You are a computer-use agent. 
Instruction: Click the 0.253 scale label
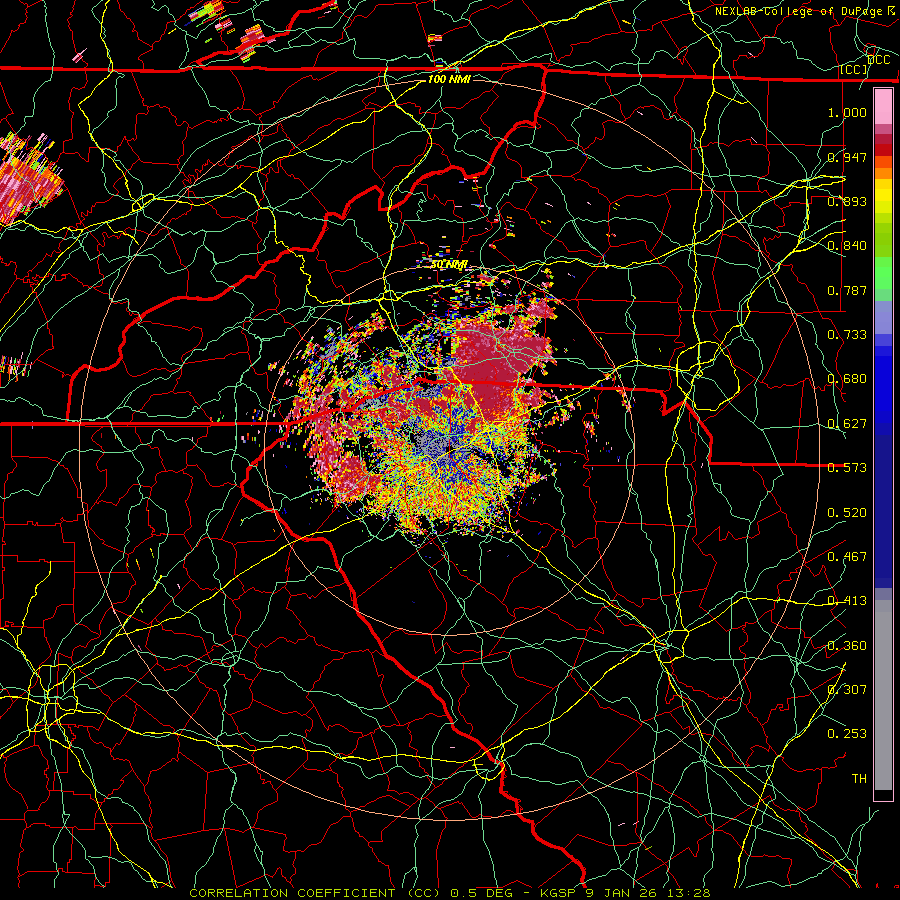(x=847, y=734)
